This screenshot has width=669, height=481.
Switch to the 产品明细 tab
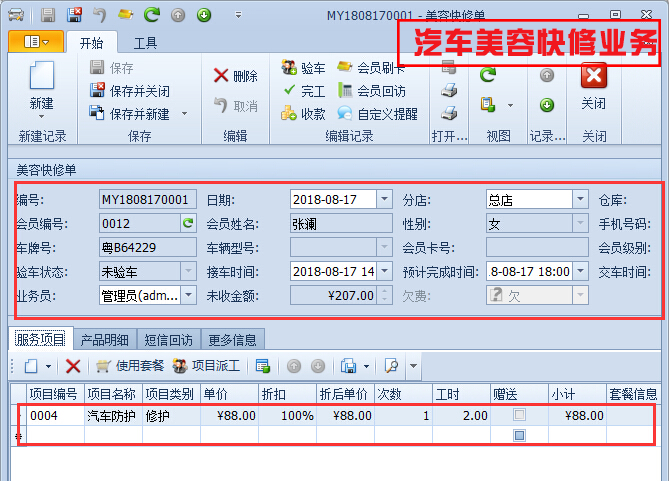tap(108, 339)
